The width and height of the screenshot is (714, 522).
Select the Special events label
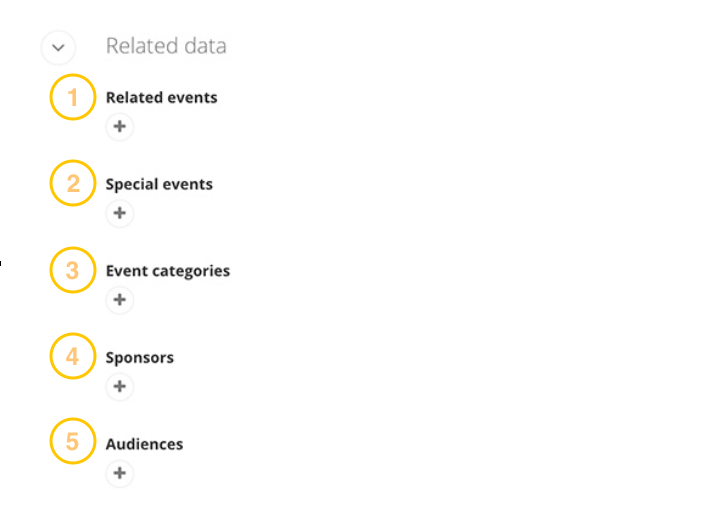point(159,184)
